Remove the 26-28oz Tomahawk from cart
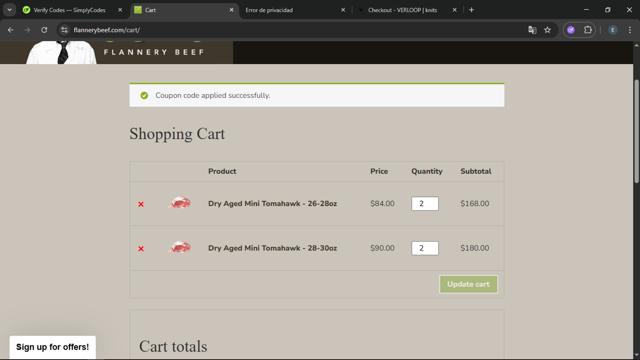Image resolution: width=640 pixels, height=360 pixels. pos(141,204)
